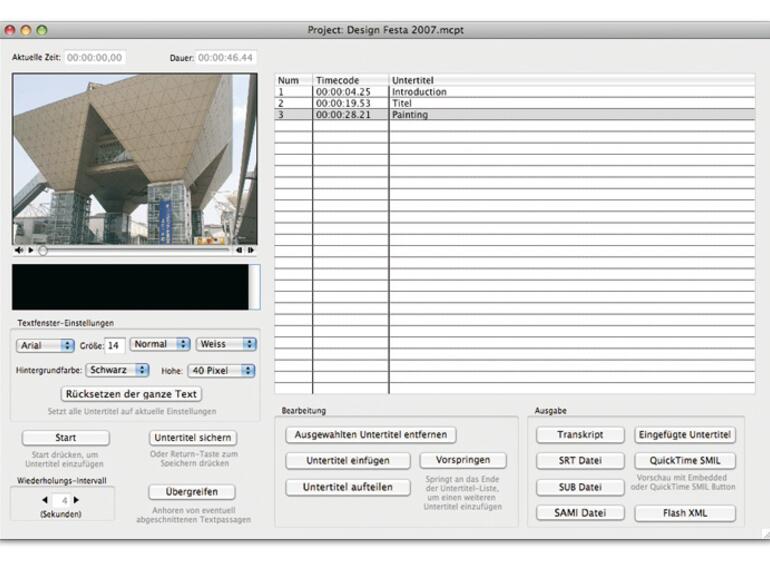Open the Normal font style dropdown

point(159,344)
